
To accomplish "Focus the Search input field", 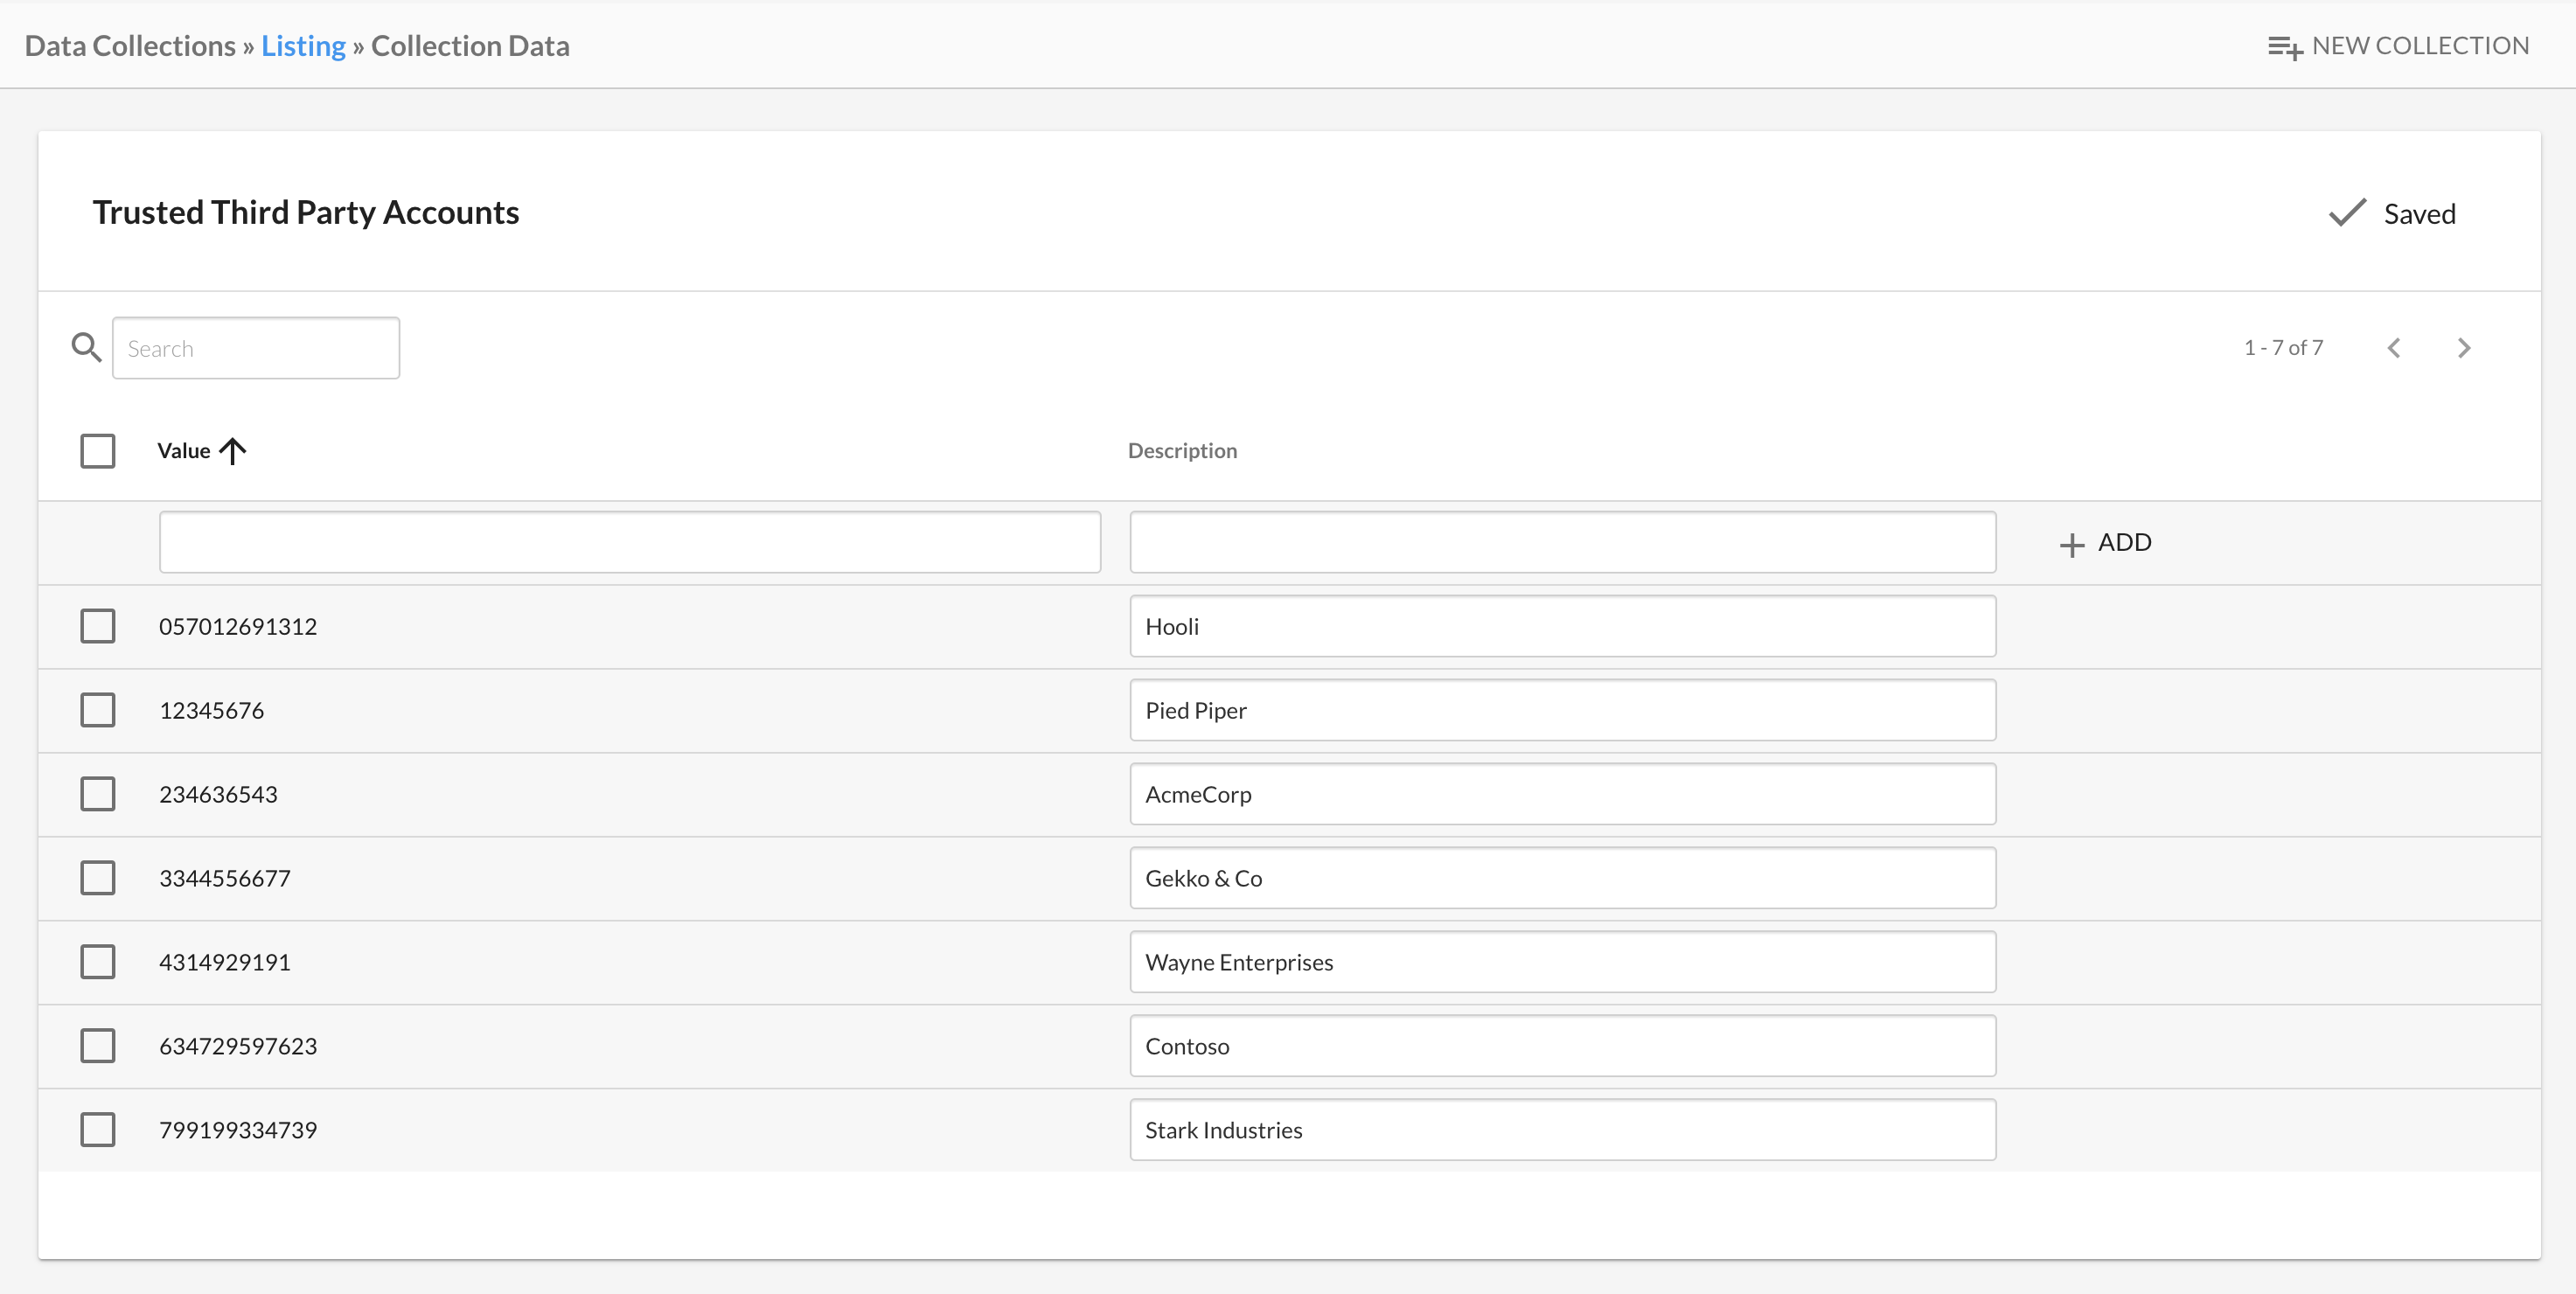I will pos(256,348).
